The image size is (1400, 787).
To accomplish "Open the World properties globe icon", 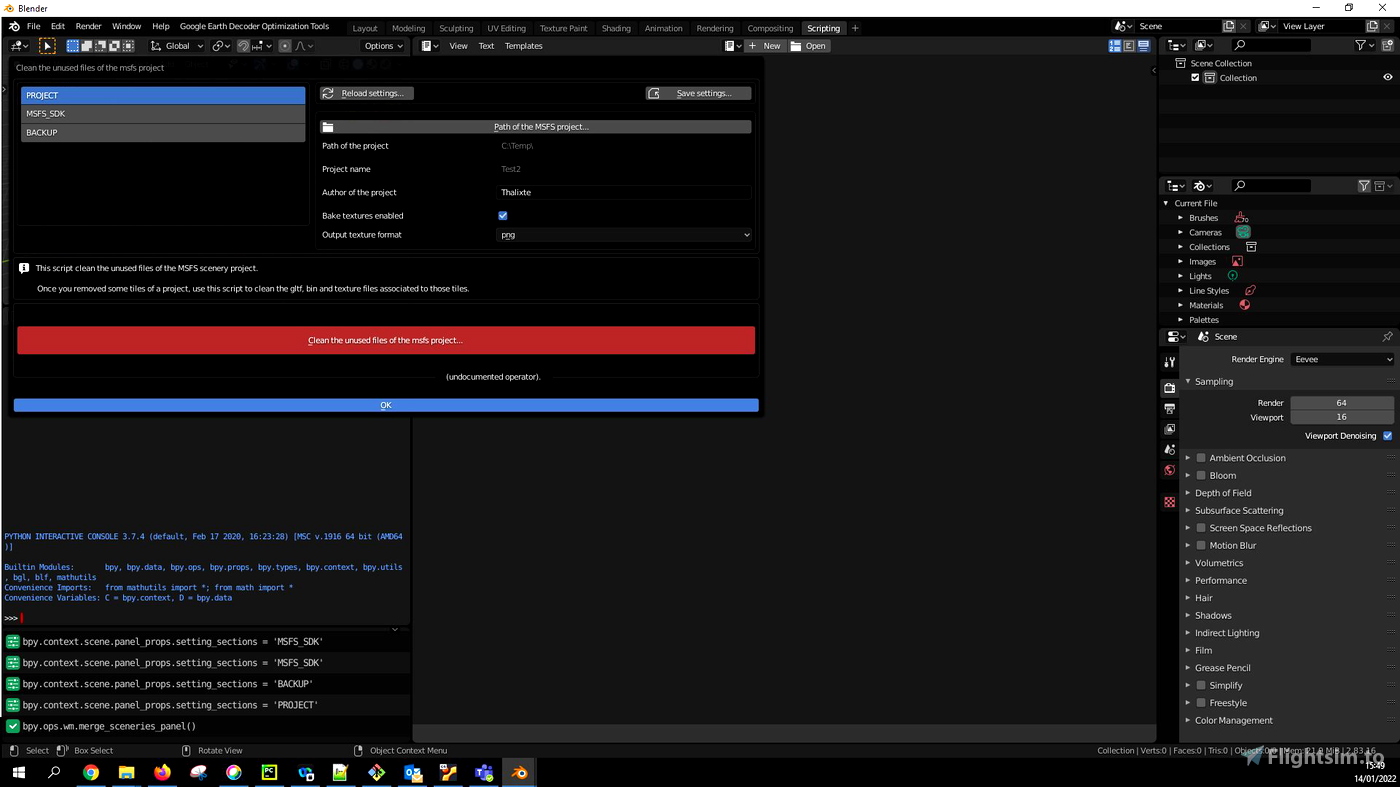I will coord(1169,470).
